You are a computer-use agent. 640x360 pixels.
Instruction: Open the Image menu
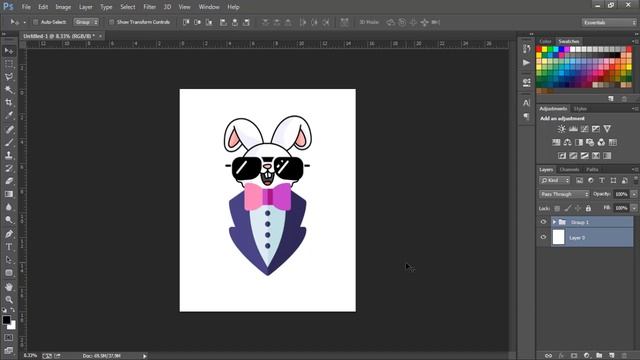tap(63, 7)
